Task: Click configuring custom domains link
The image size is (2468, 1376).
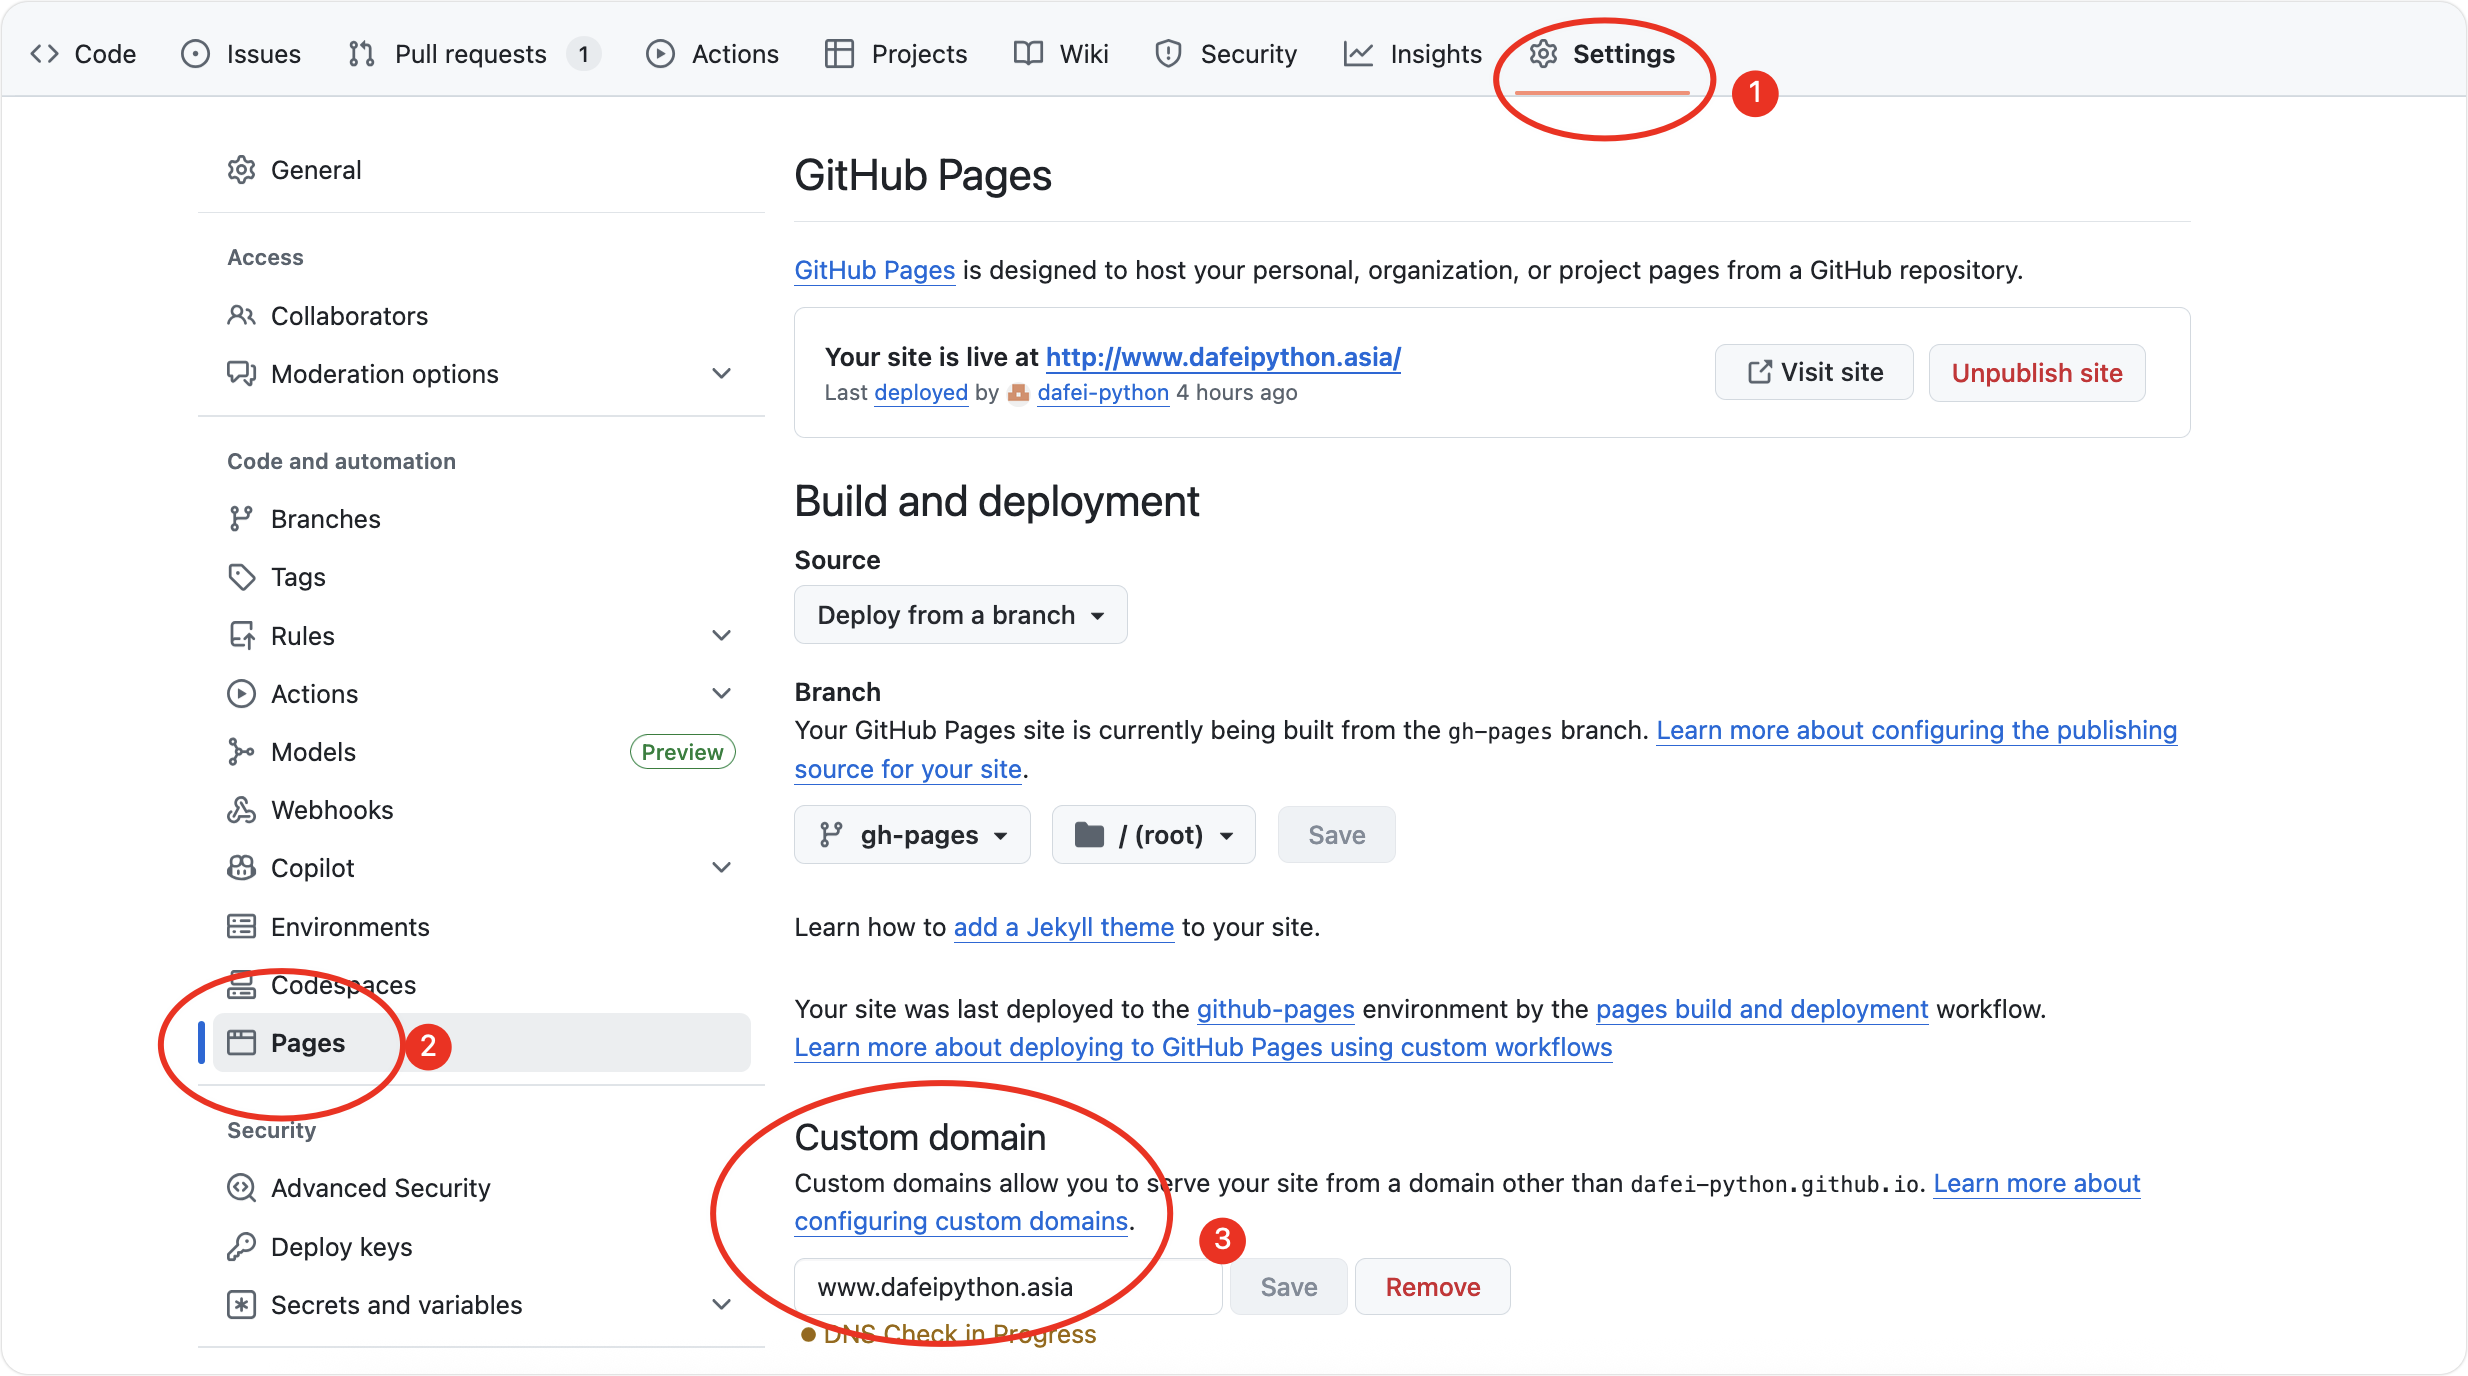Action: pos(961,1221)
